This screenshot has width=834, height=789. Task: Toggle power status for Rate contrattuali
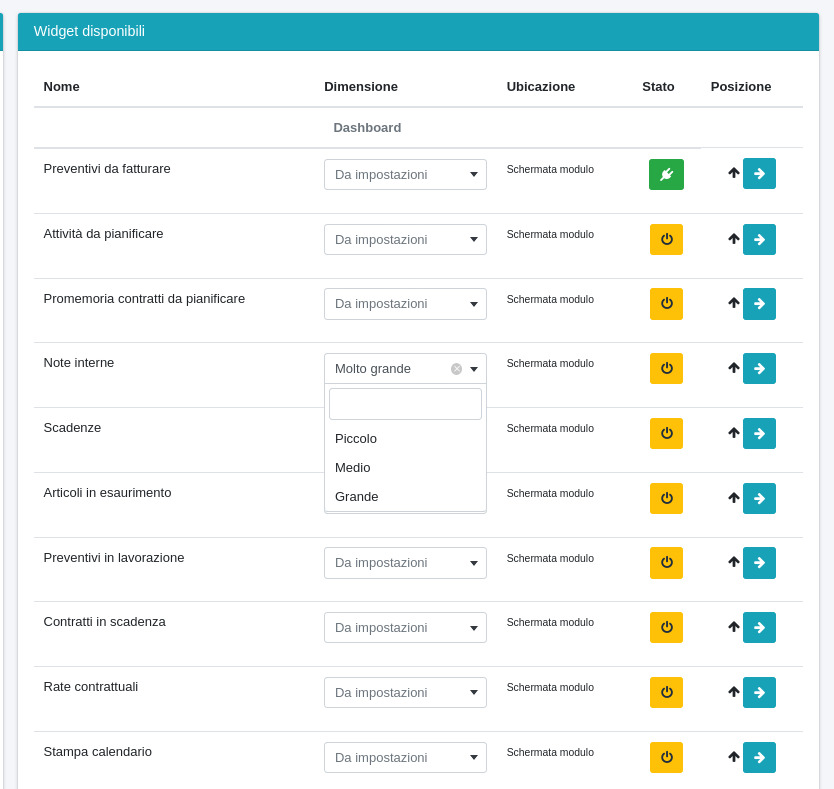(x=666, y=692)
